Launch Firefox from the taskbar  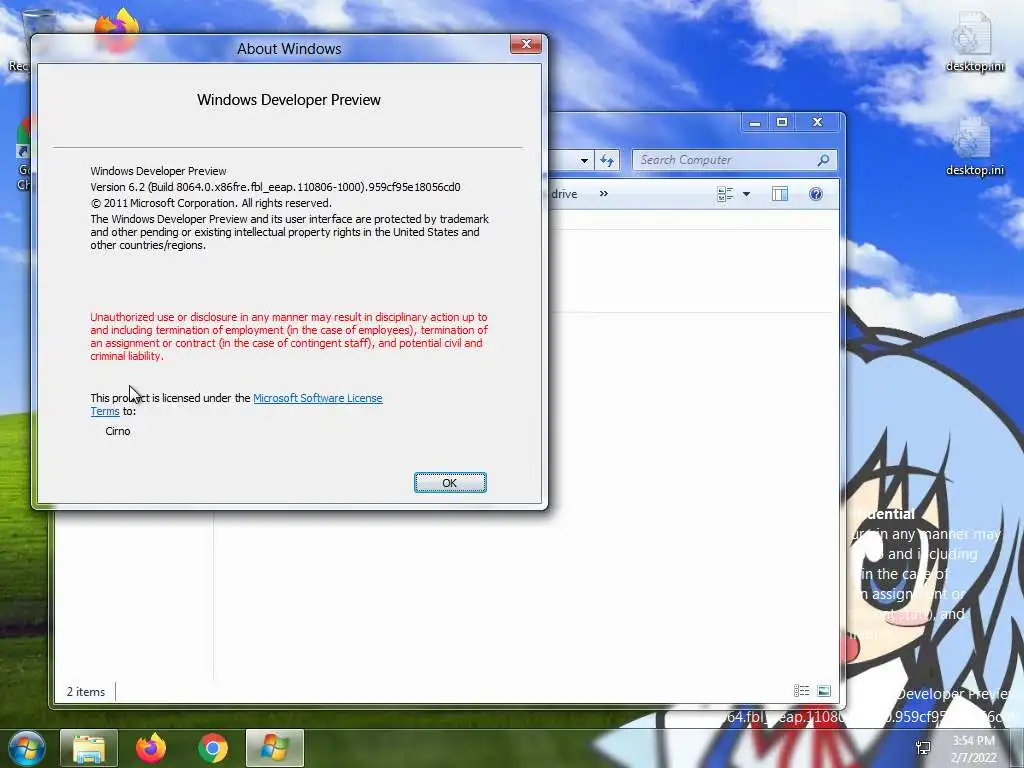[x=151, y=748]
